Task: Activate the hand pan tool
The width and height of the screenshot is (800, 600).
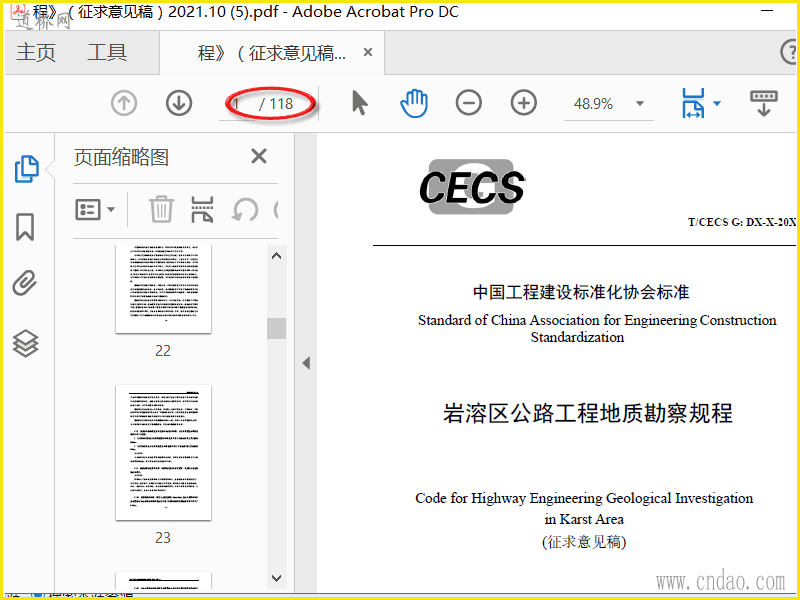Action: coord(414,103)
